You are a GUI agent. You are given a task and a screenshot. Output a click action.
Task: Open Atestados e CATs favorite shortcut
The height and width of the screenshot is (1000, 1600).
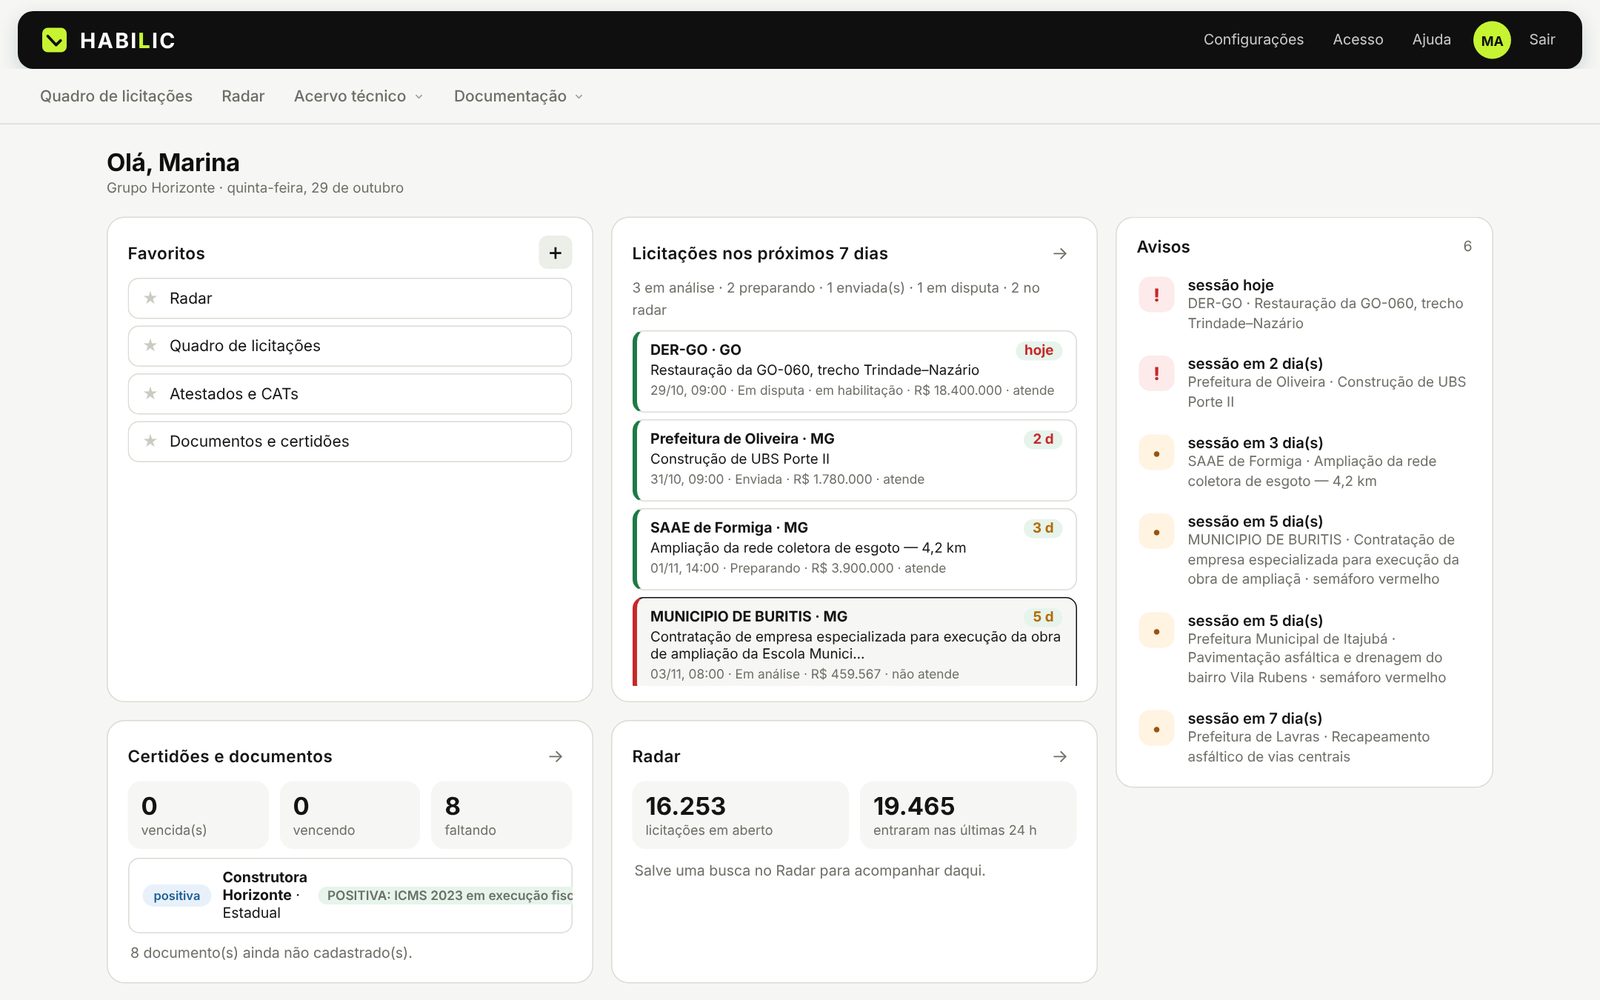pyautogui.click(x=350, y=394)
